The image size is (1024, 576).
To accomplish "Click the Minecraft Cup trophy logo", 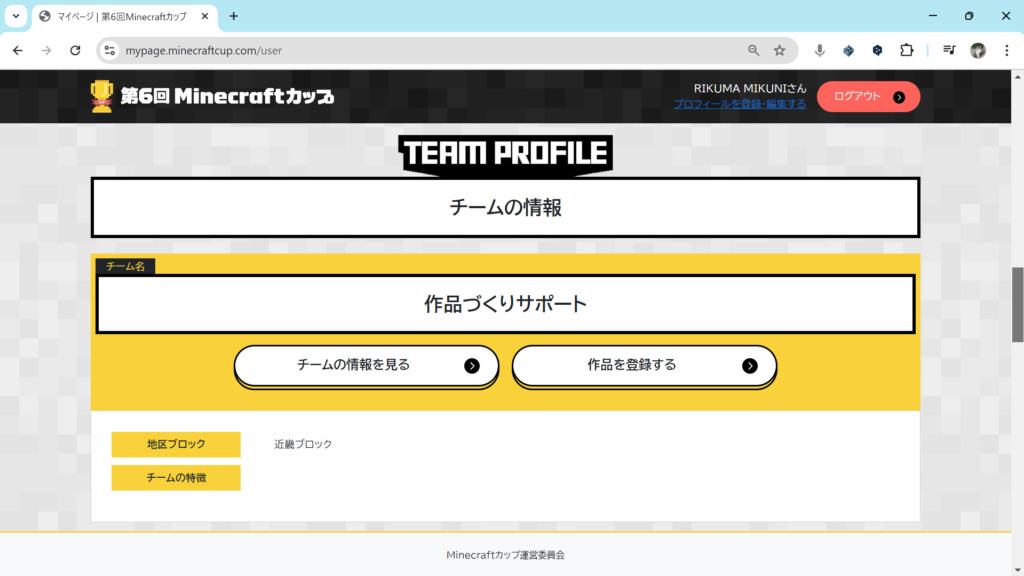I will [102, 97].
